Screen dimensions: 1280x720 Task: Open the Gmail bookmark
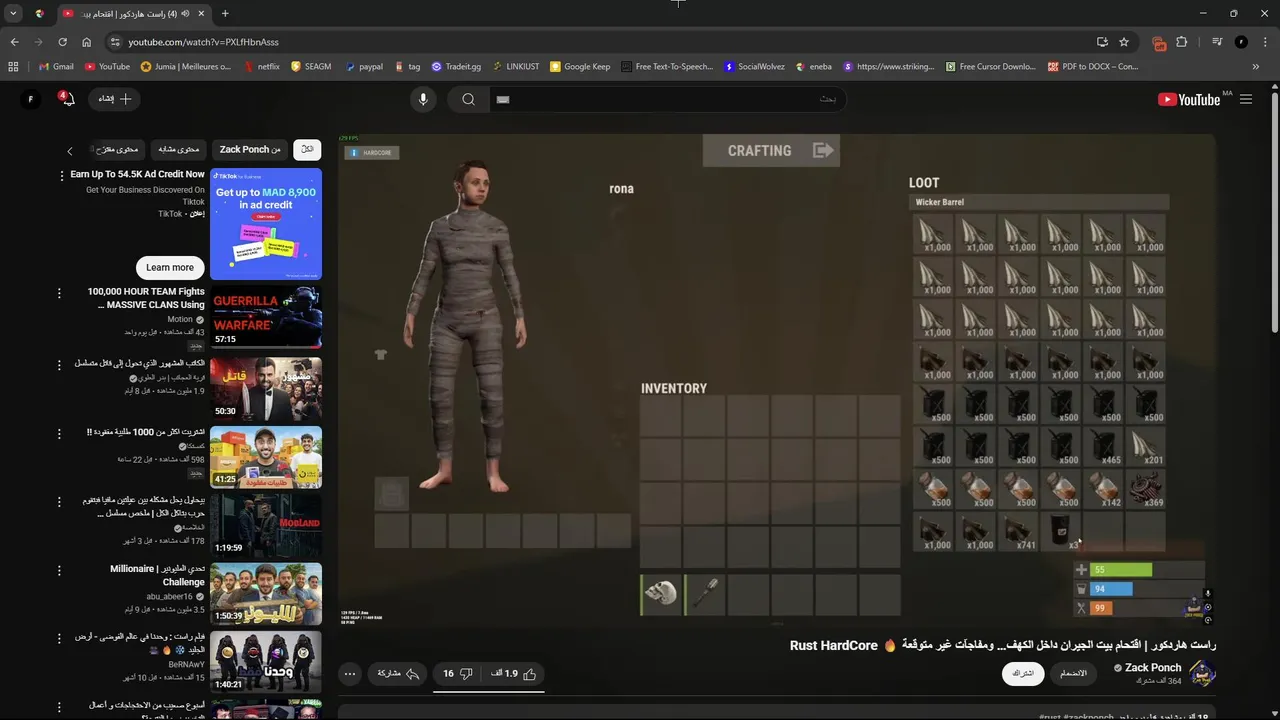click(x=56, y=67)
